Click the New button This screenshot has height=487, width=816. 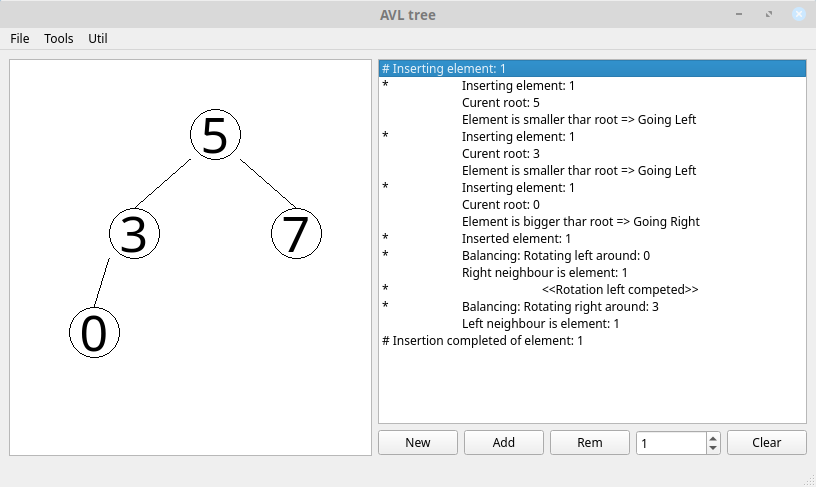418,443
